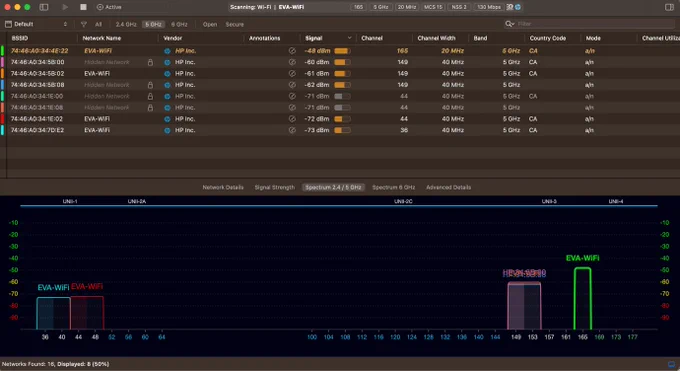Click the filter funnel icon

click(84, 24)
